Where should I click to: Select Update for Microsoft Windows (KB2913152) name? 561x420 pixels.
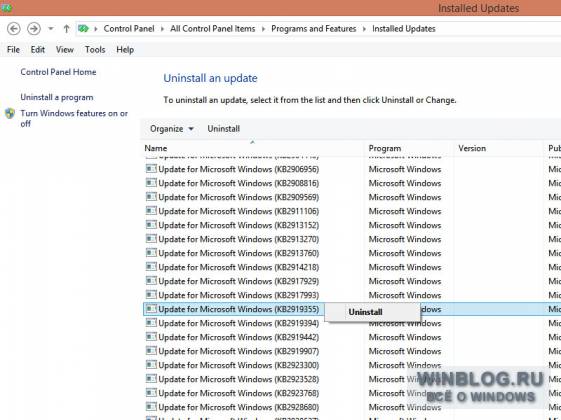(x=239, y=225)
